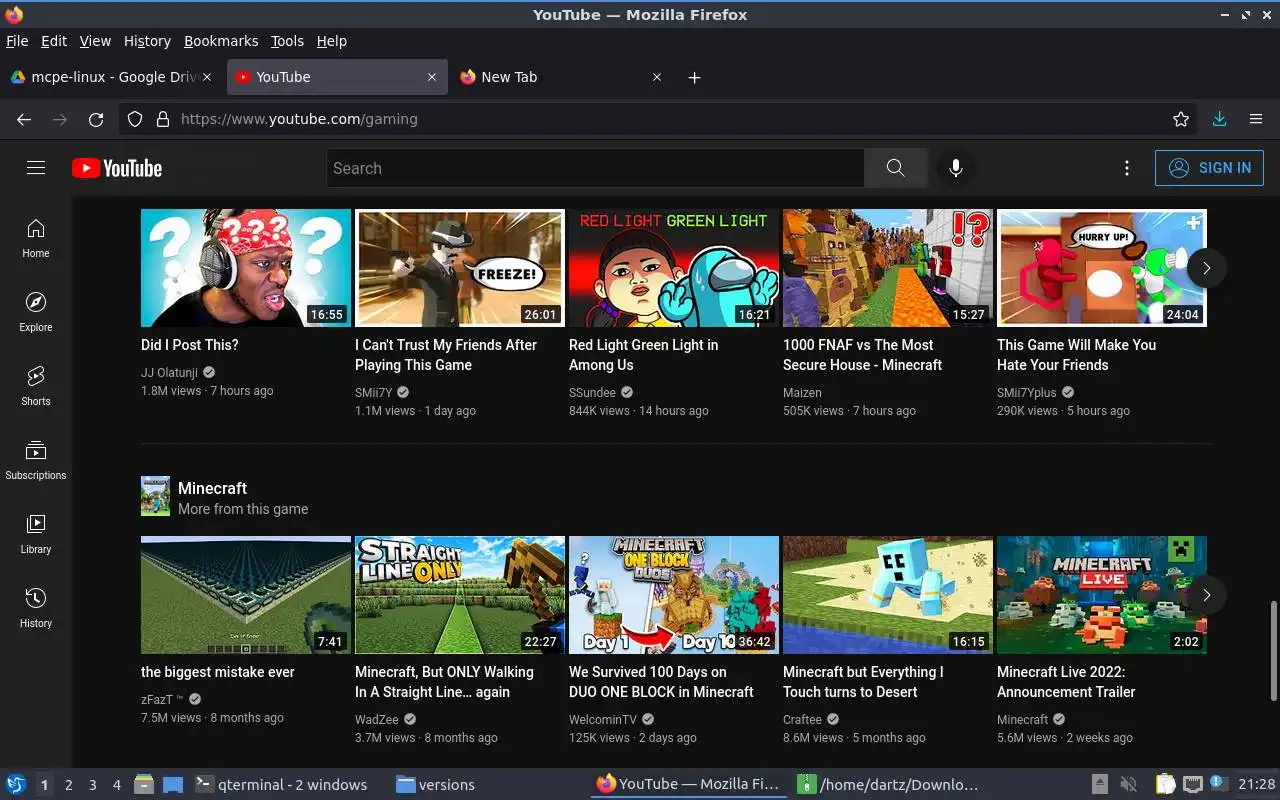Open the YouTube hamburger guide menu

point(36,168)
